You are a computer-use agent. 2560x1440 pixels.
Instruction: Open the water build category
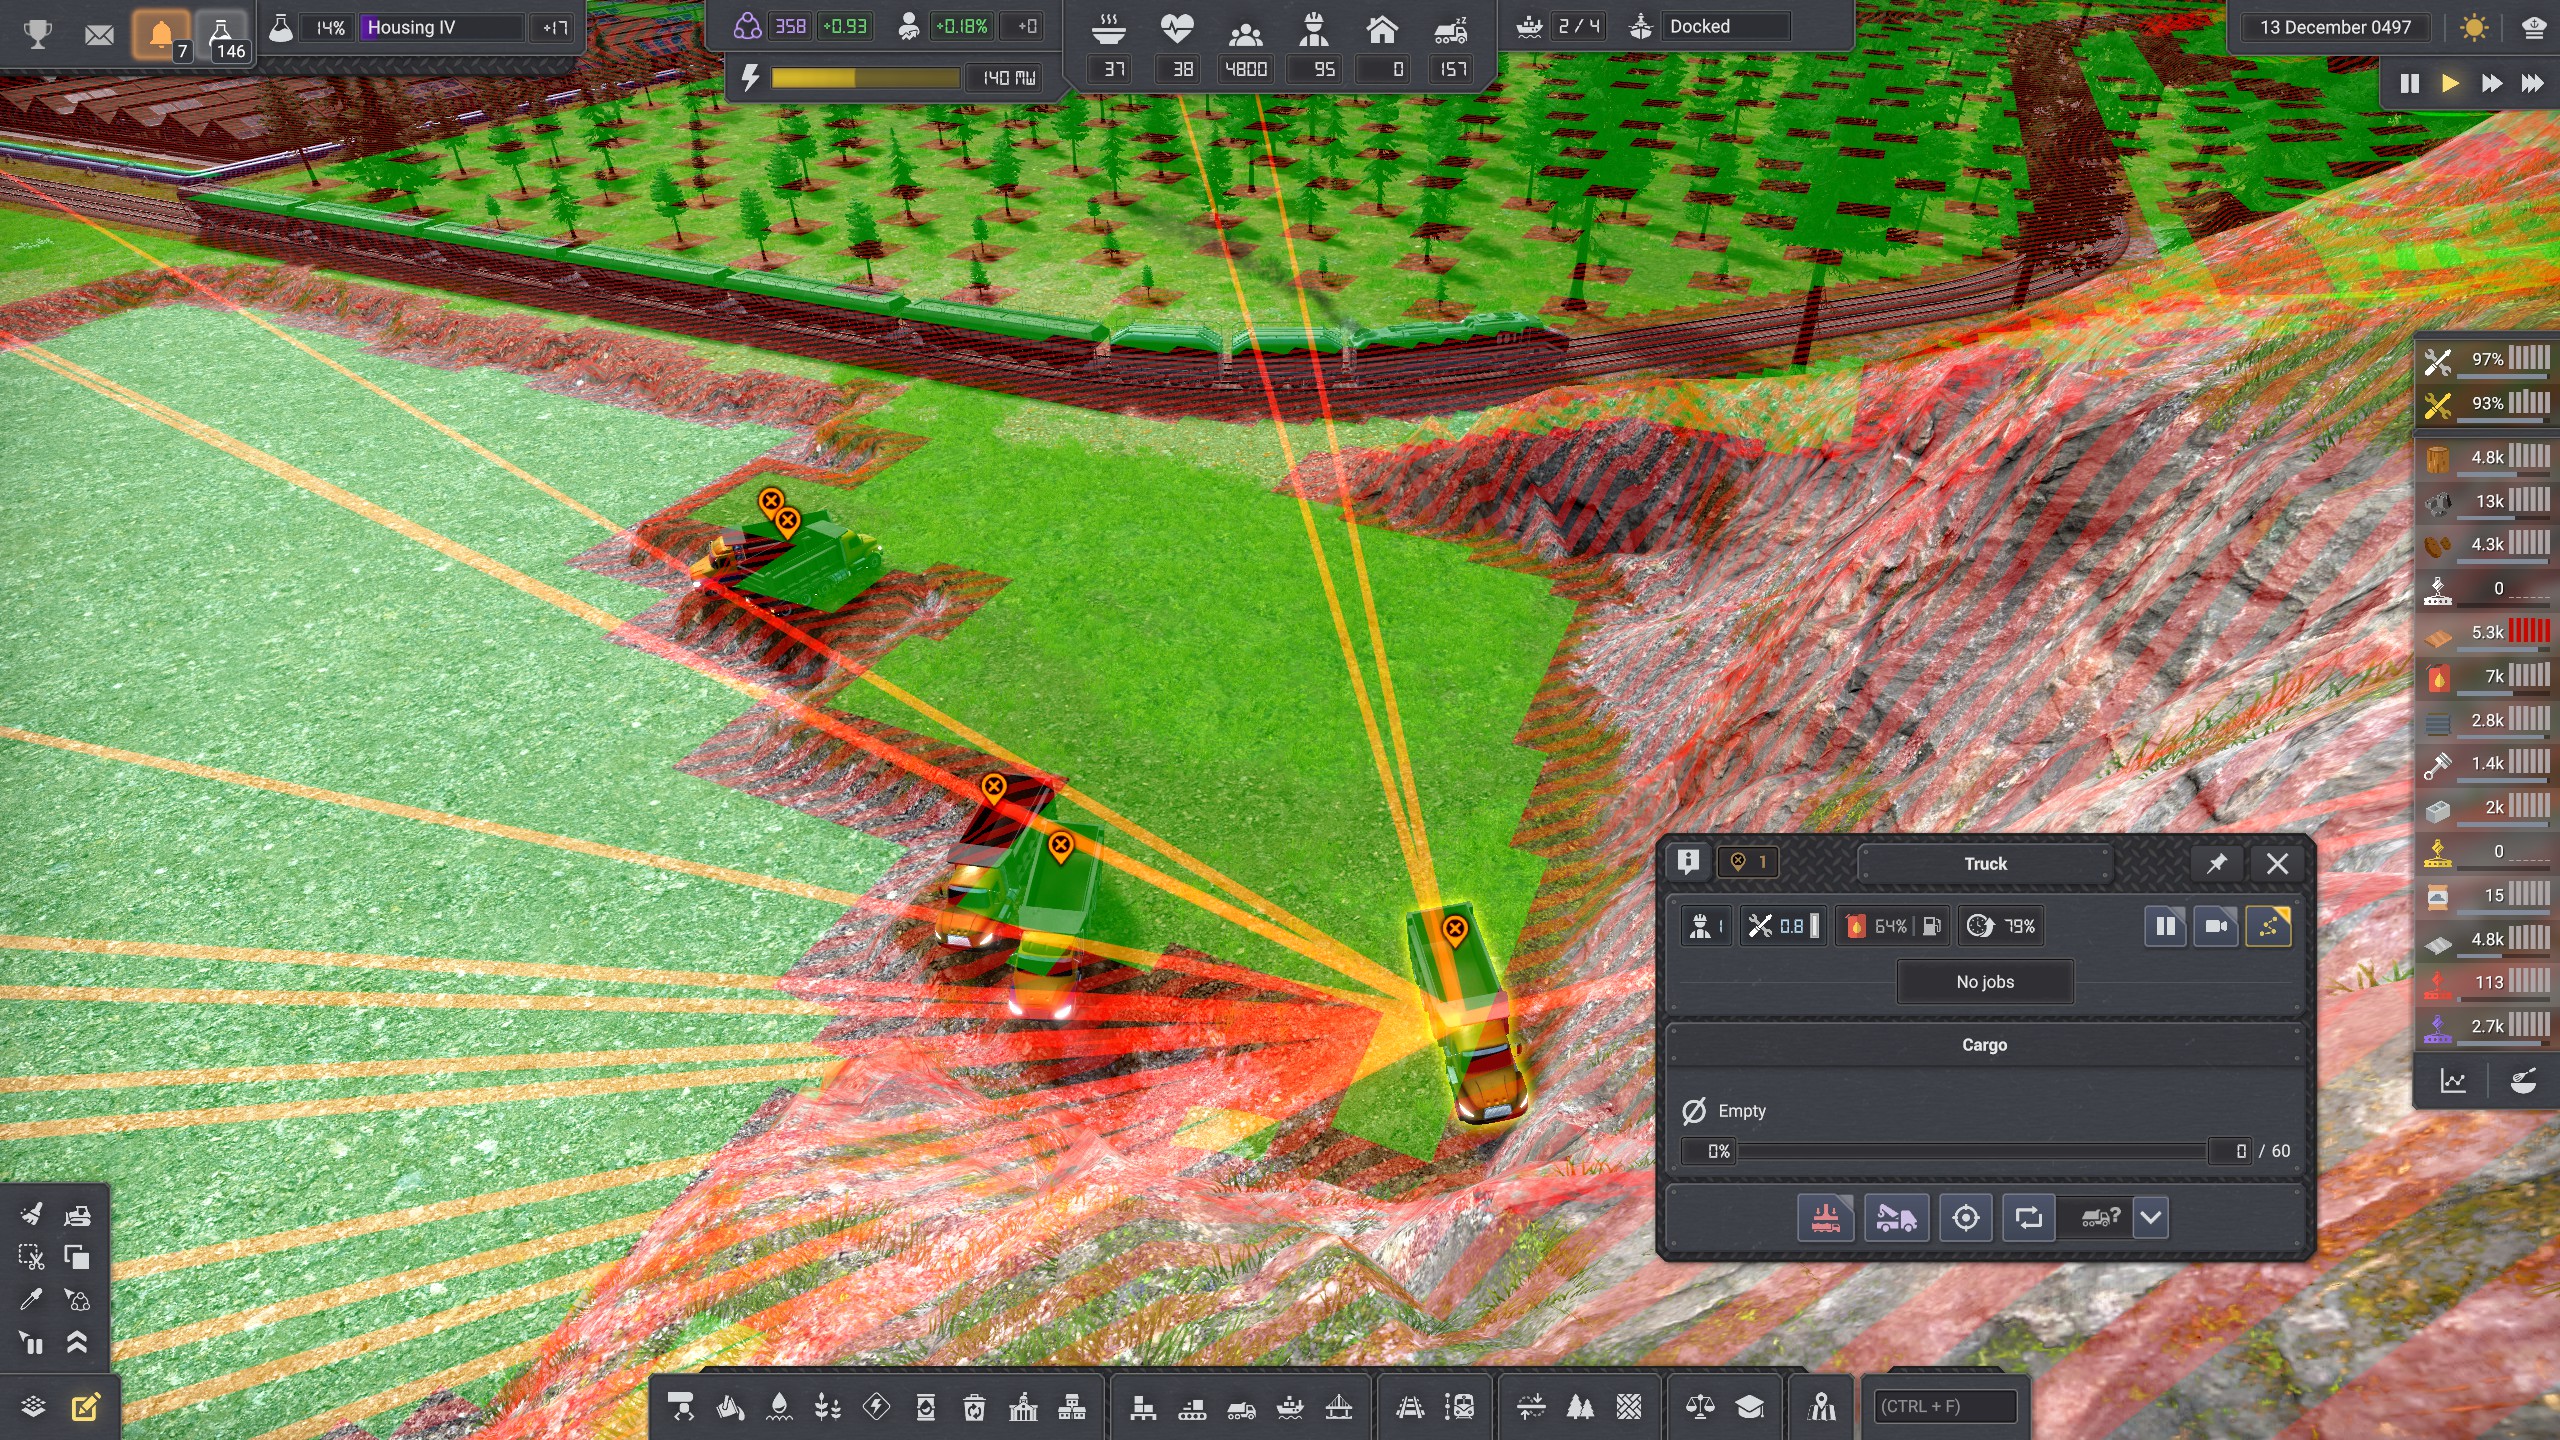point(780,1408)
